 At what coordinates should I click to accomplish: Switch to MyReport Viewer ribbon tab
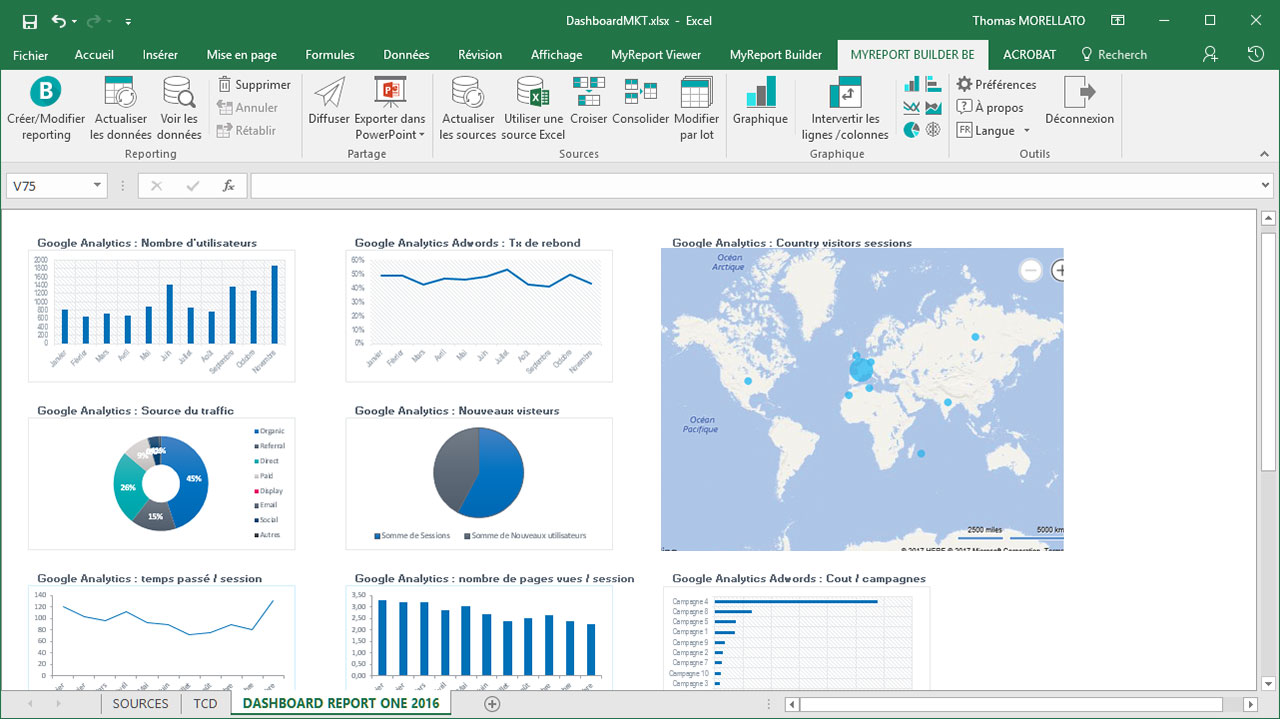[x=656, y=55]
